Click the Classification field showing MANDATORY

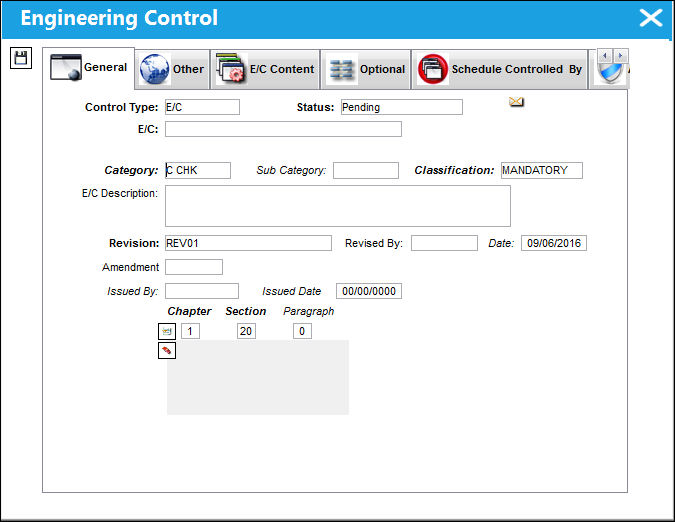[x=542, y=170]
